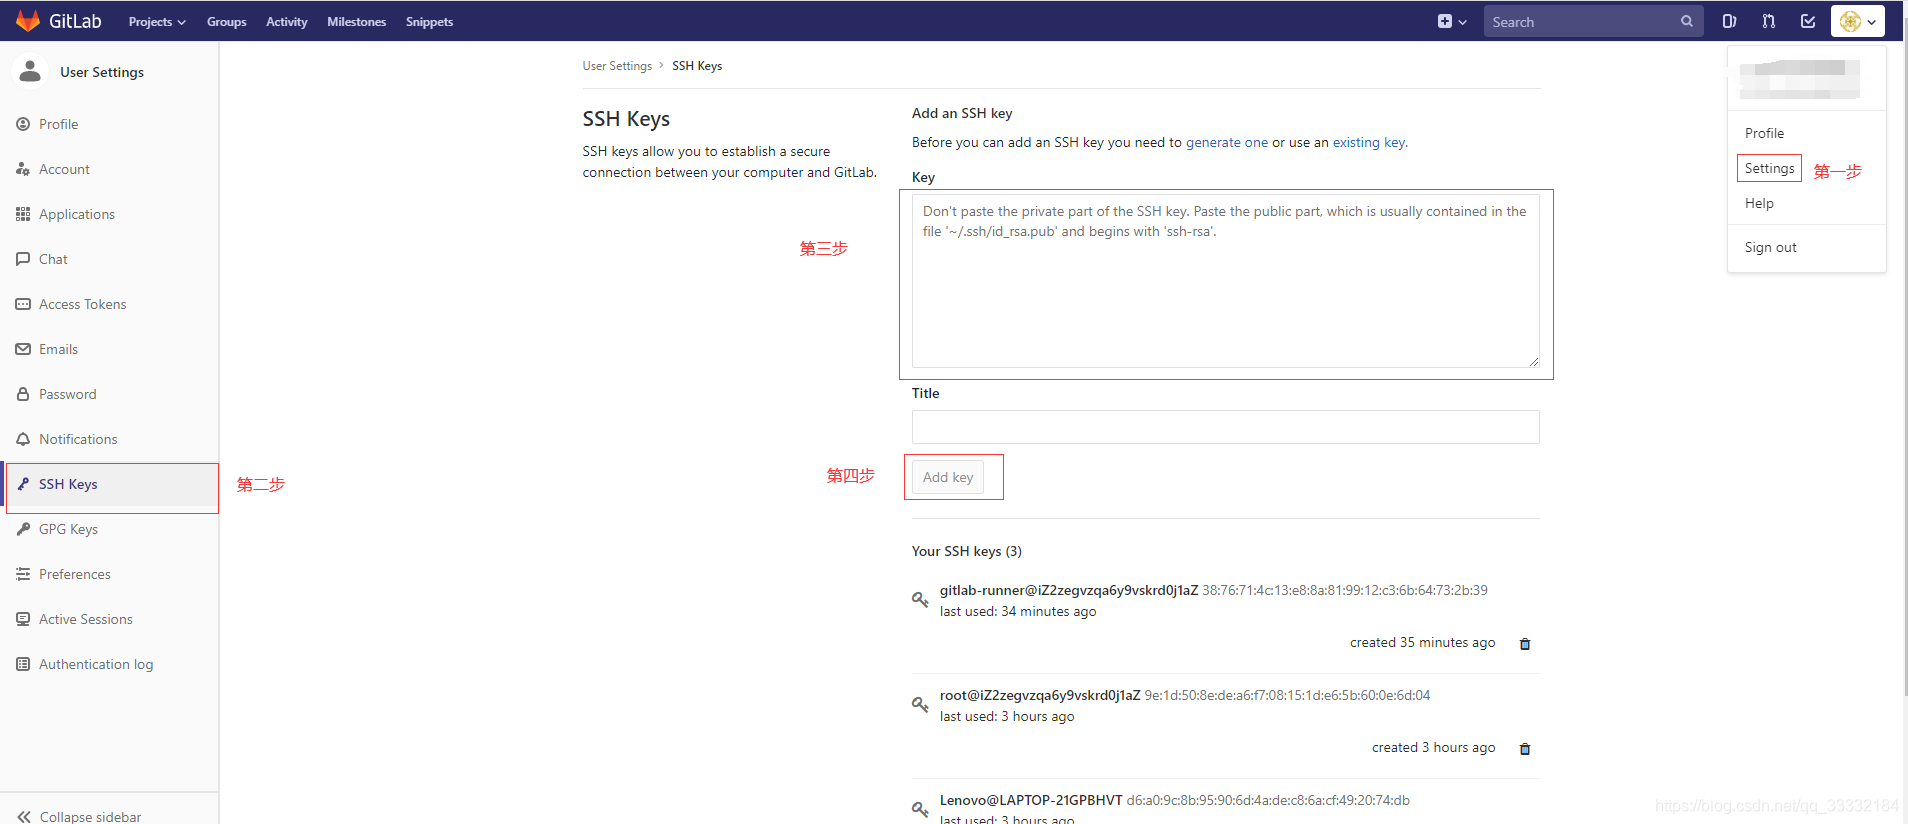Select Settings in user dropdown menu
The width and height of the screenshot is (1908, 824).
[x=1769, y=168]
